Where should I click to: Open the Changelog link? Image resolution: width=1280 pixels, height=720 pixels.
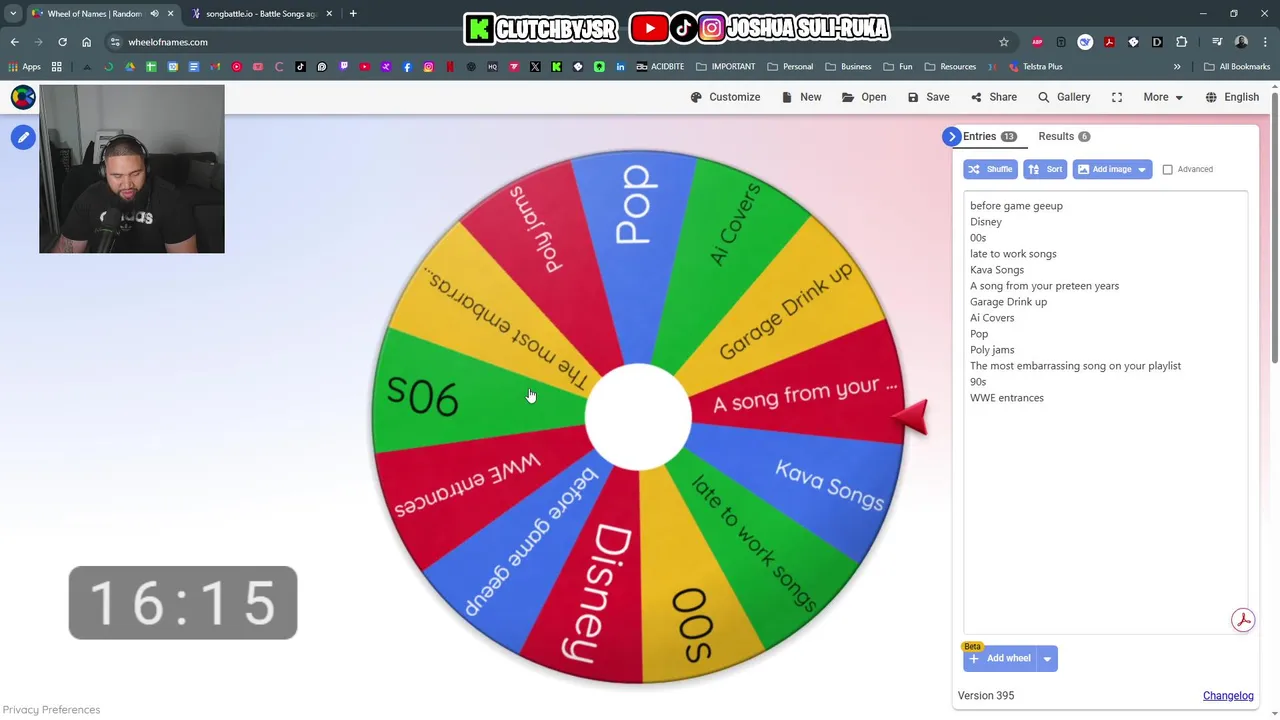1228,695
